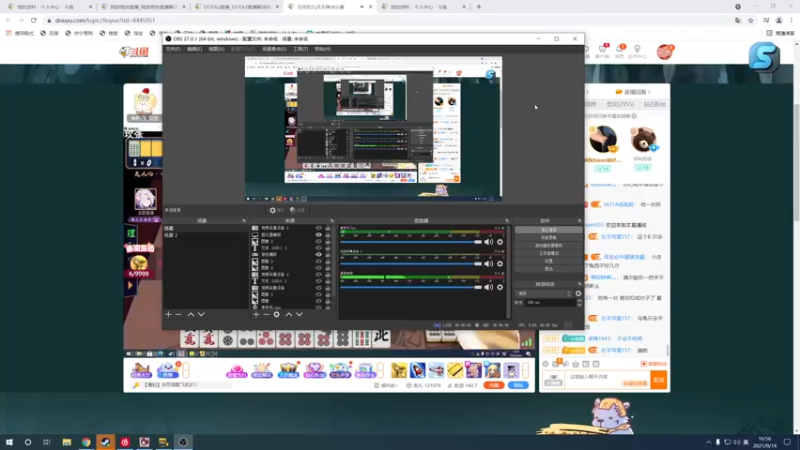Expand gift list handle right of last gift
This screenshot has height=450, width=800.
click(525, 370)
